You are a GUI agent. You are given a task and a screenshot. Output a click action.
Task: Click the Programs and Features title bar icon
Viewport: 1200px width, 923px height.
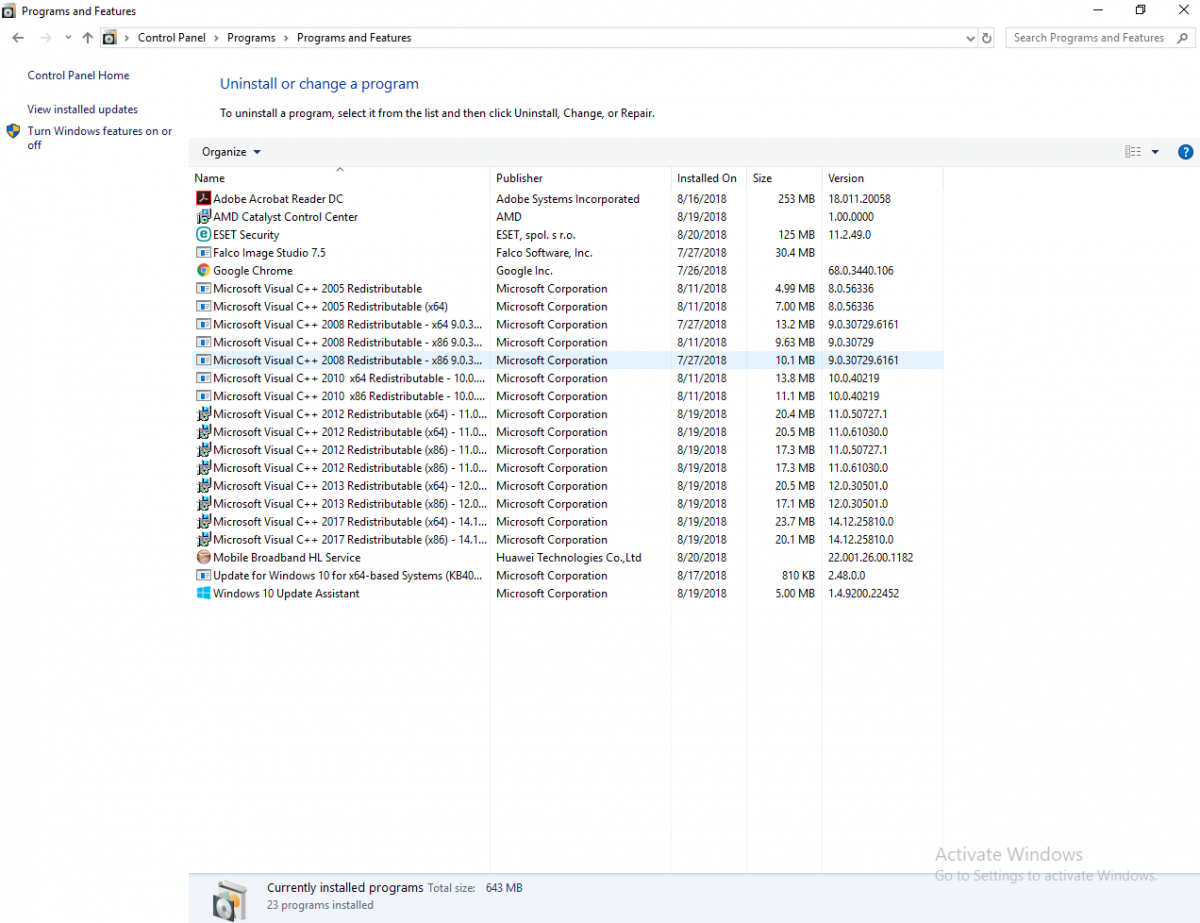coord(8,11)
